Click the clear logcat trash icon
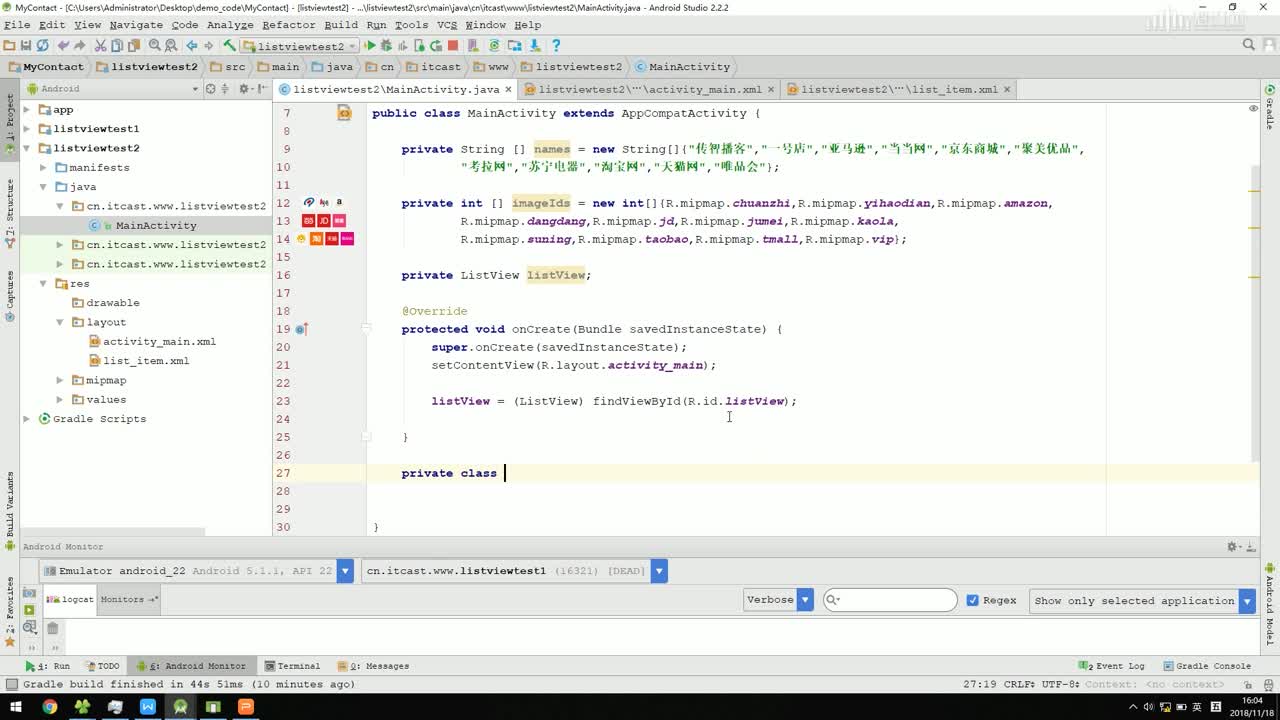The image size is (1280, 720). [53, 629]
